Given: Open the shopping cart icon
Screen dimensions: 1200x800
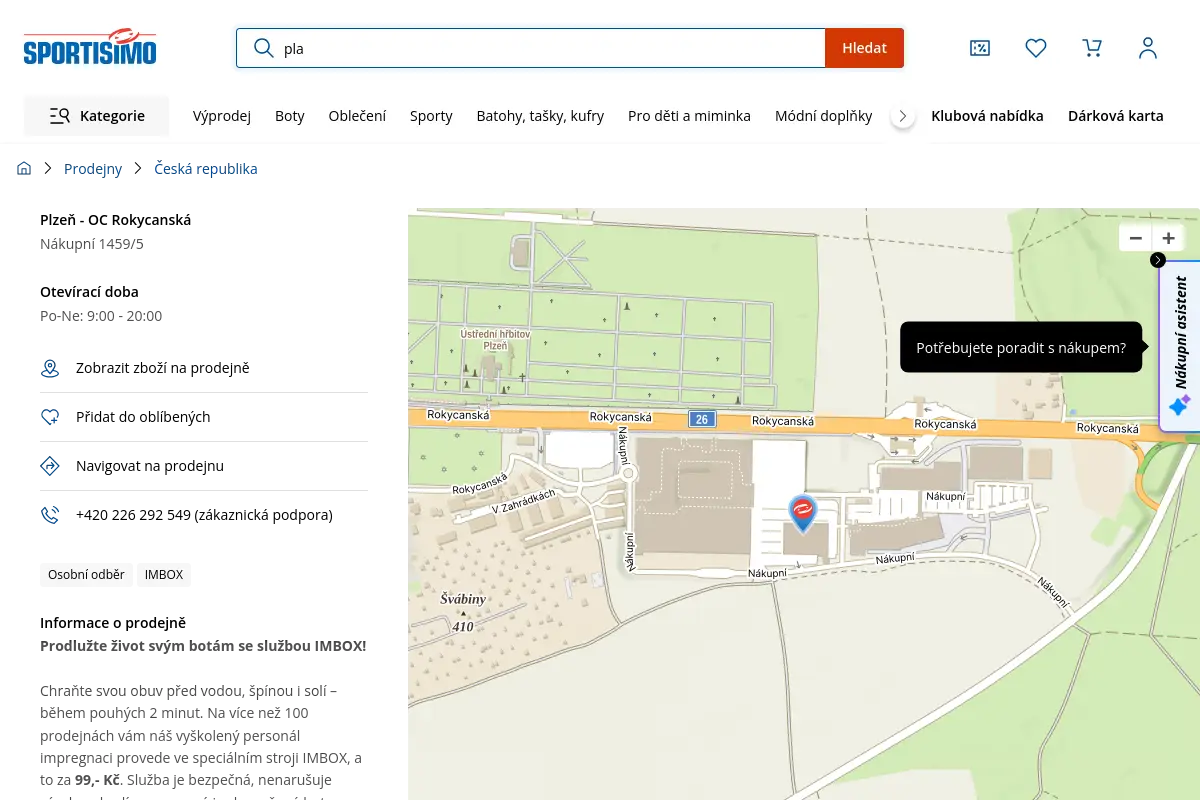Looking at the screenshot, I should (1092, 48).
